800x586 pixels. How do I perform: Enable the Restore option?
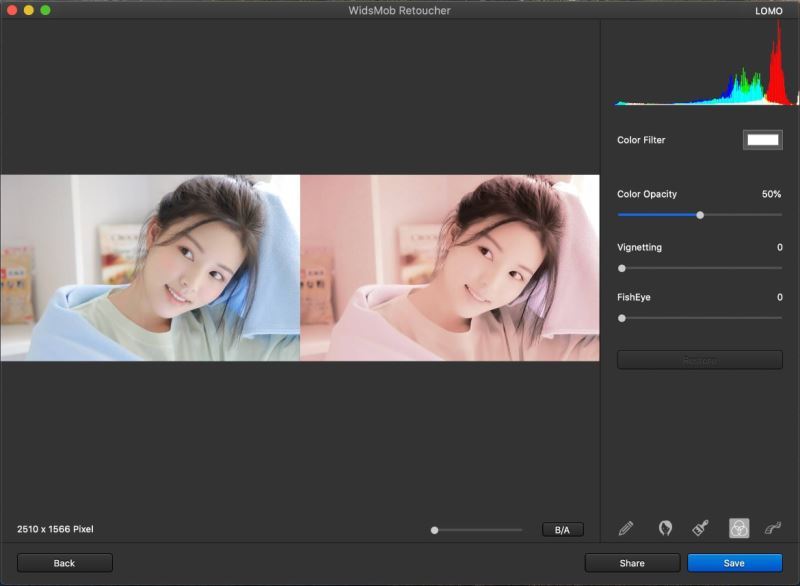pos(700,360)
